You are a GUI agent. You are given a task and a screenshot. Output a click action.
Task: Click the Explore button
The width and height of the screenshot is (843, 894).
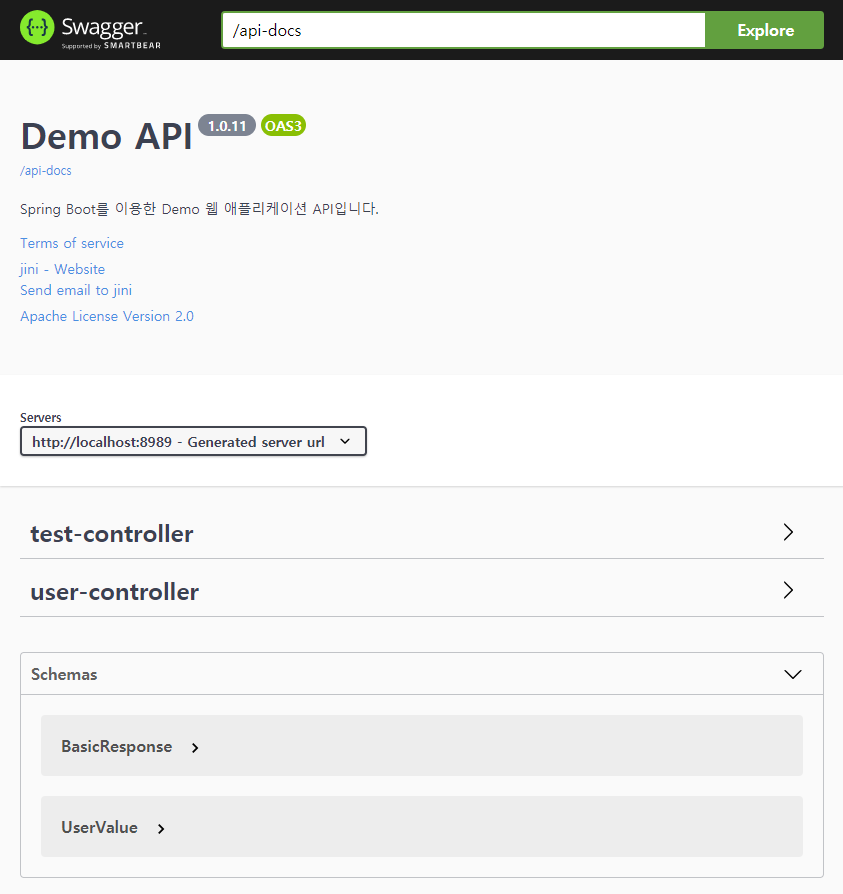(x=764, y=30)
